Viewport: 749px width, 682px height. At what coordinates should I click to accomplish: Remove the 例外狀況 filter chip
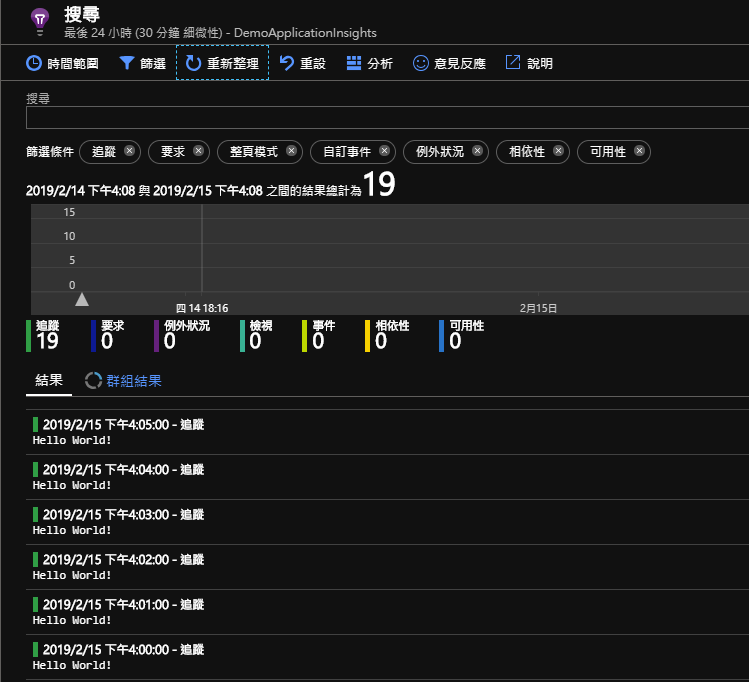(x=477, y=151)
